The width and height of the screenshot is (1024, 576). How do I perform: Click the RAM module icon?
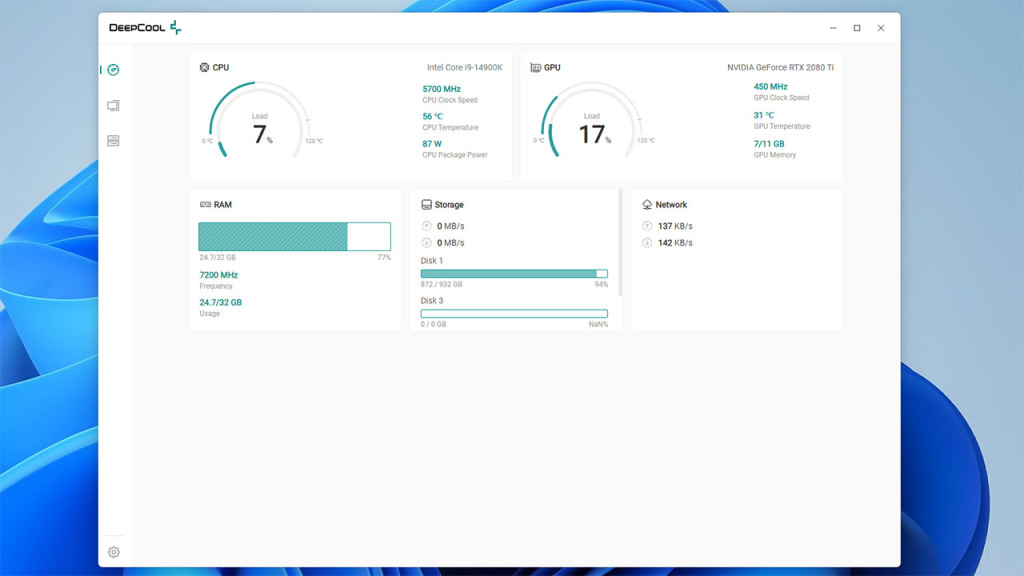point(205,205)
